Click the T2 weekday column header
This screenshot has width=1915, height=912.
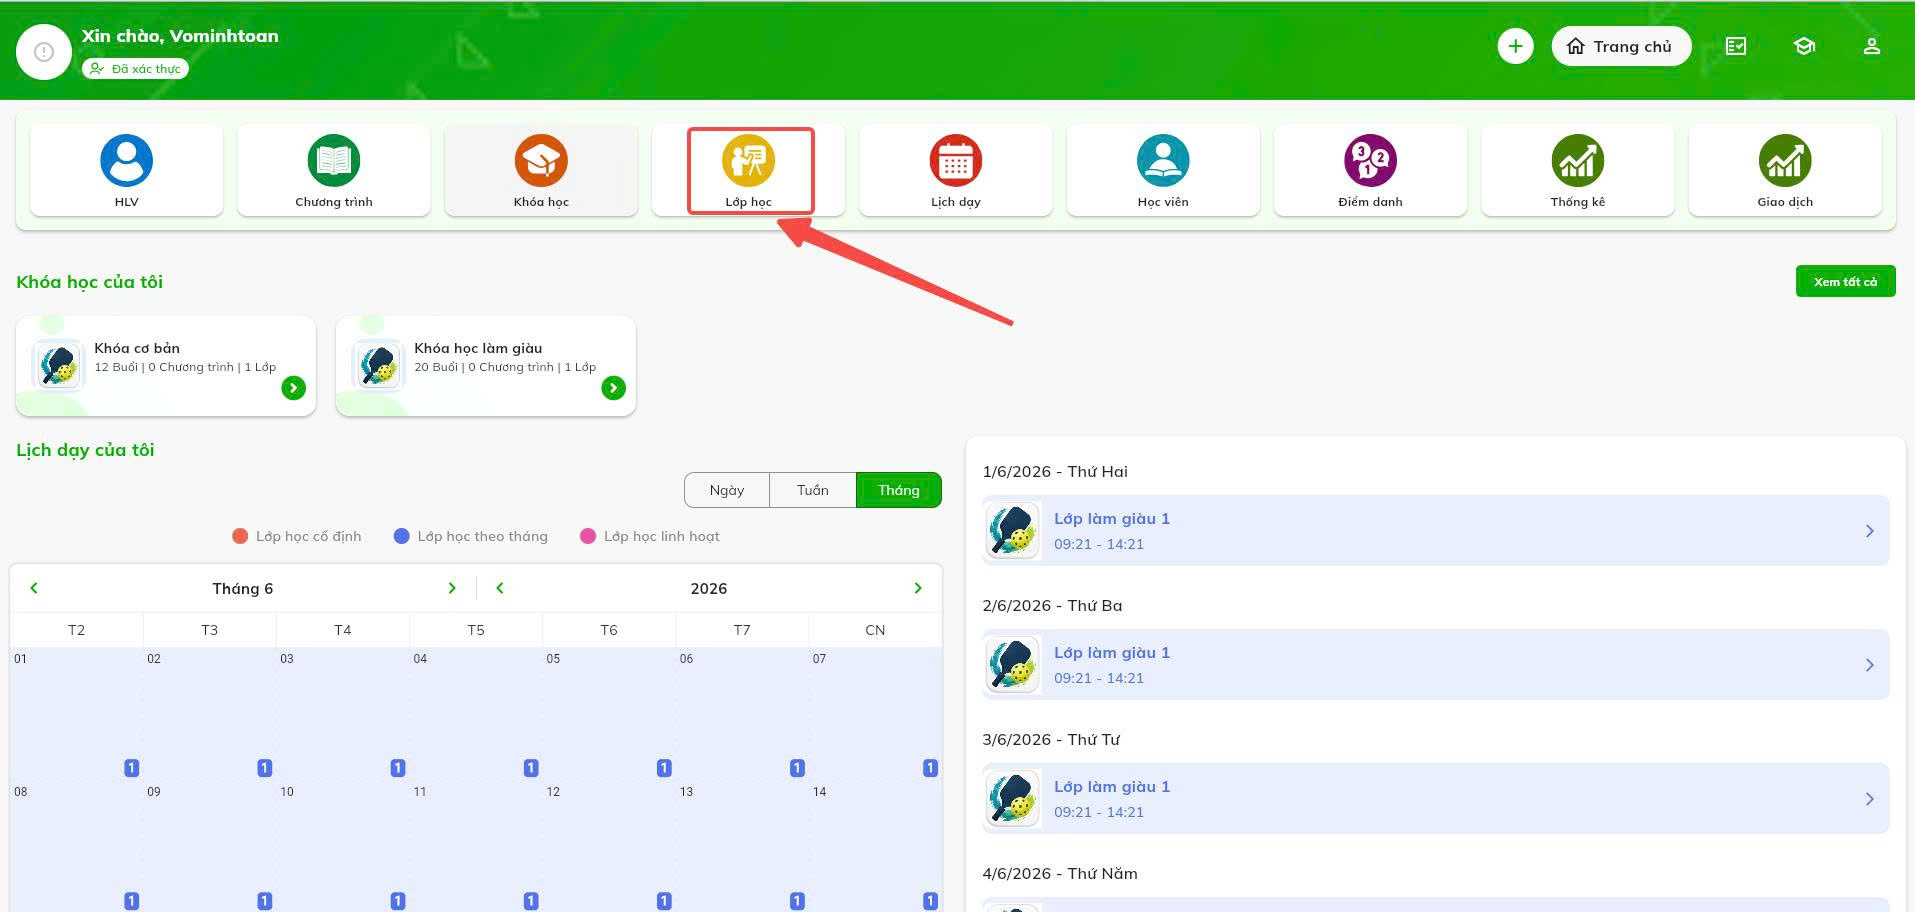click(76, 630)
